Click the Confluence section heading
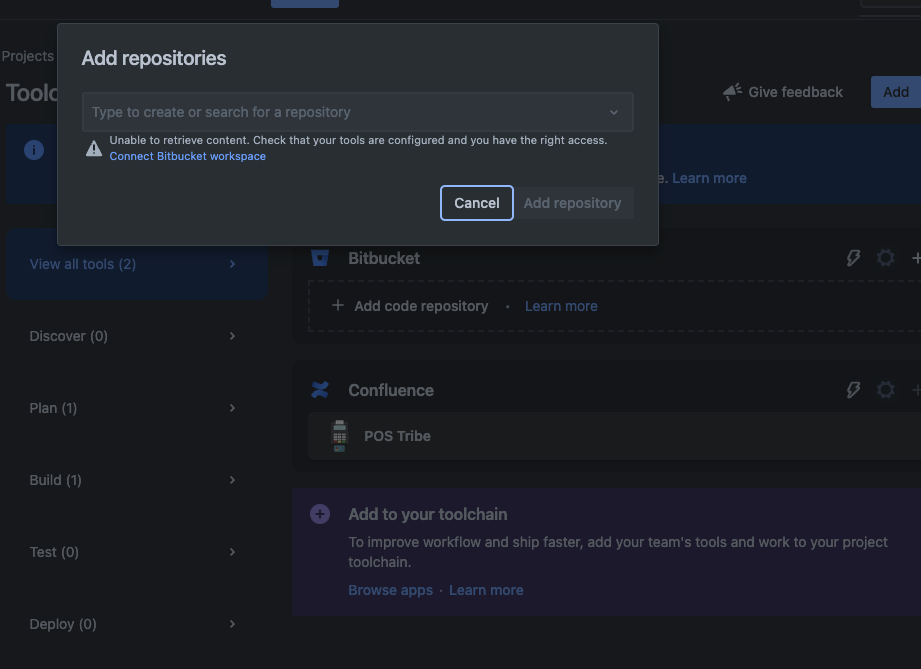The height and width of the screenshot is (669, 921). pyautogui.click(x=391, y=391)
